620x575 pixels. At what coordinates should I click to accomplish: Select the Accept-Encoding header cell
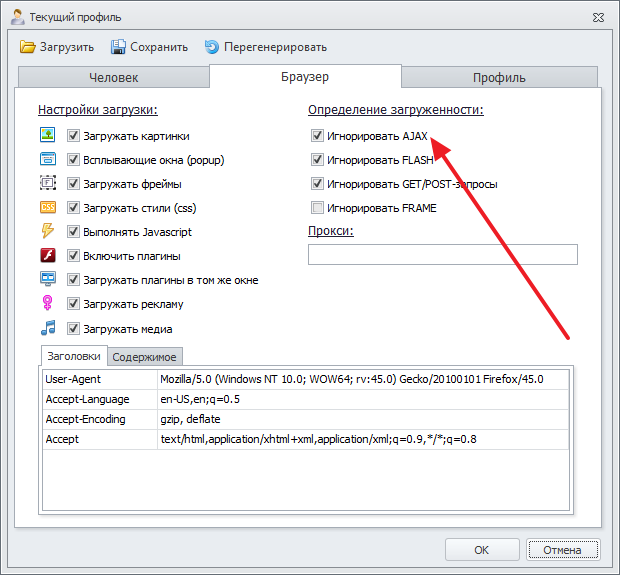pos(100,419)
